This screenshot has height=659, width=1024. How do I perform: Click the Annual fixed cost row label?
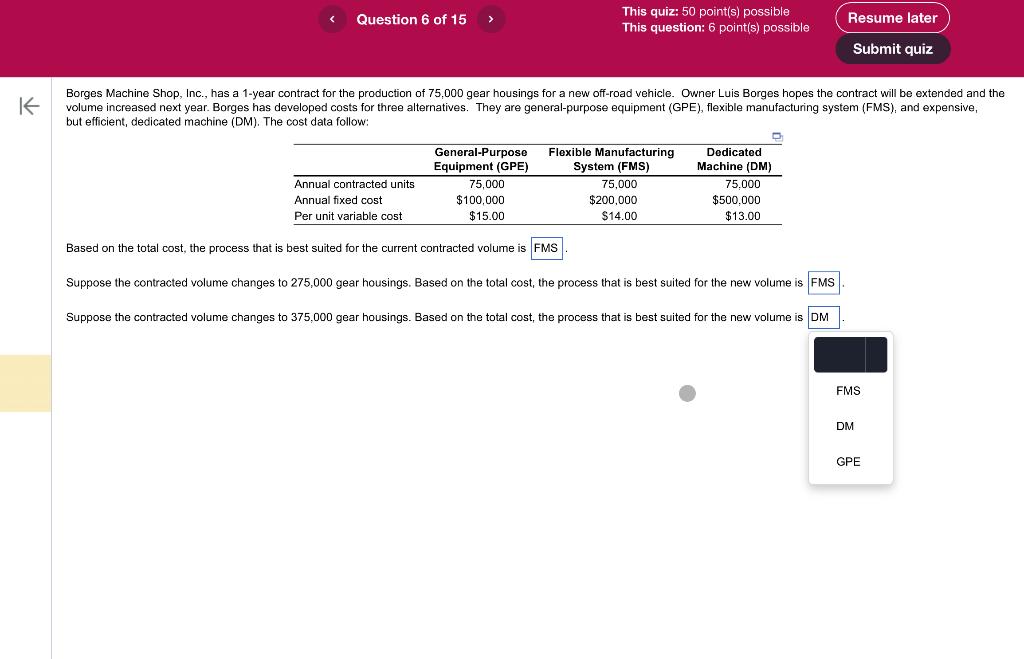[x=338, y=201]
